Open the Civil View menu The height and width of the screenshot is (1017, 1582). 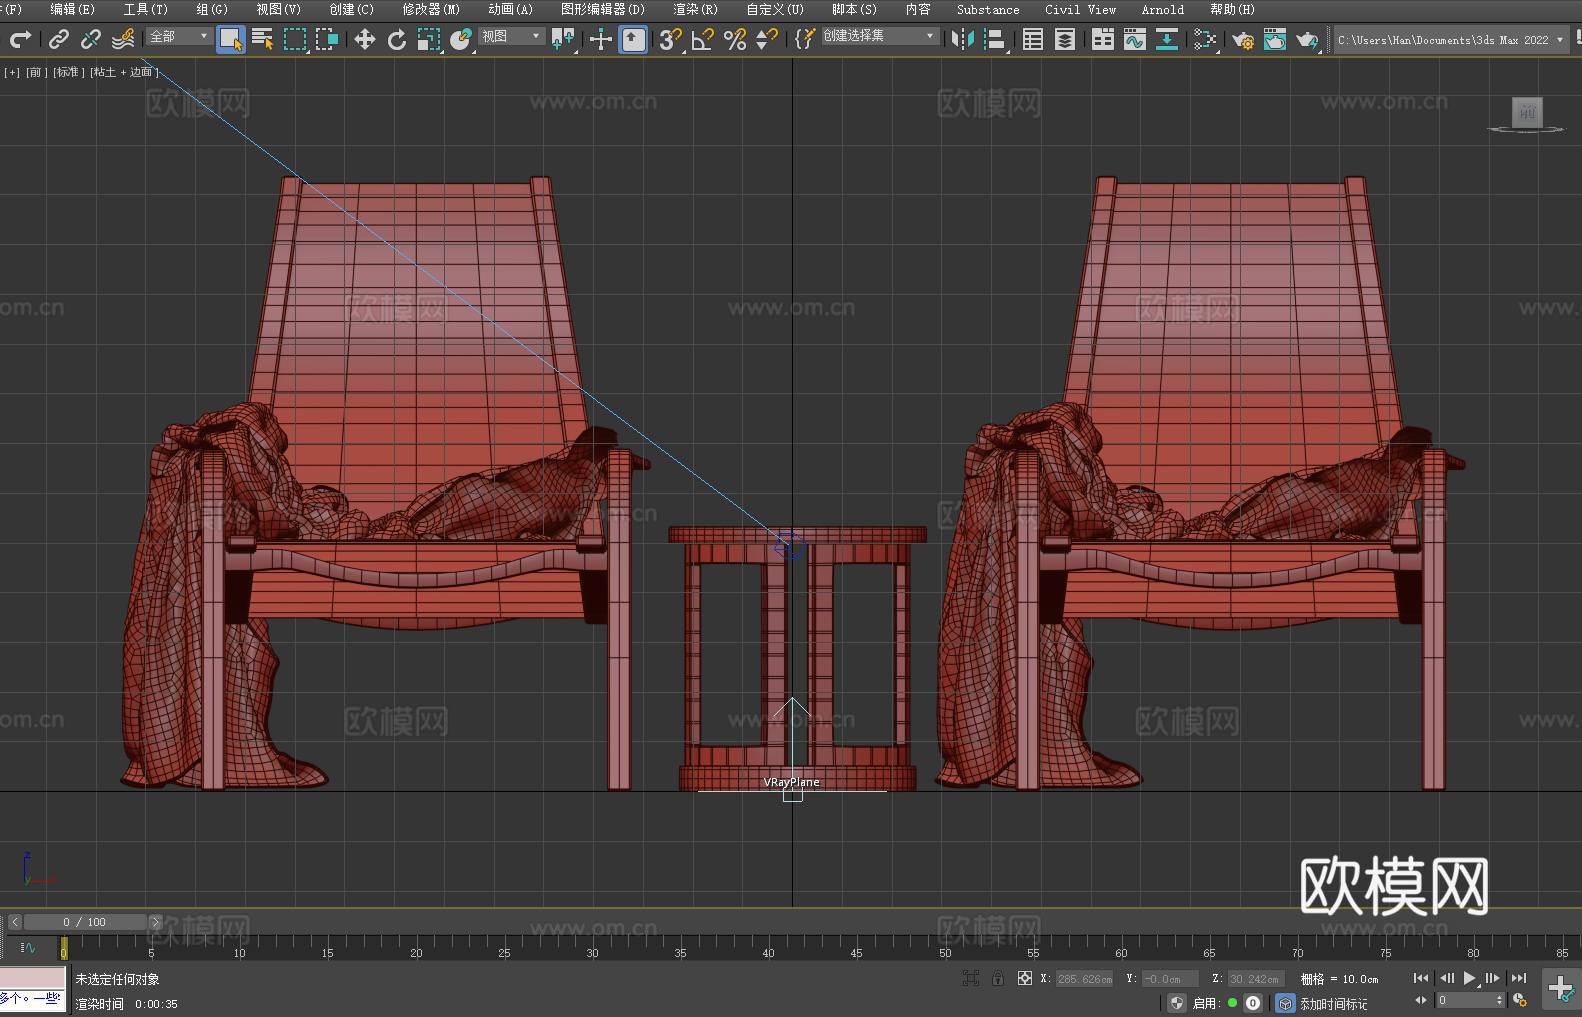(1081, 9)
